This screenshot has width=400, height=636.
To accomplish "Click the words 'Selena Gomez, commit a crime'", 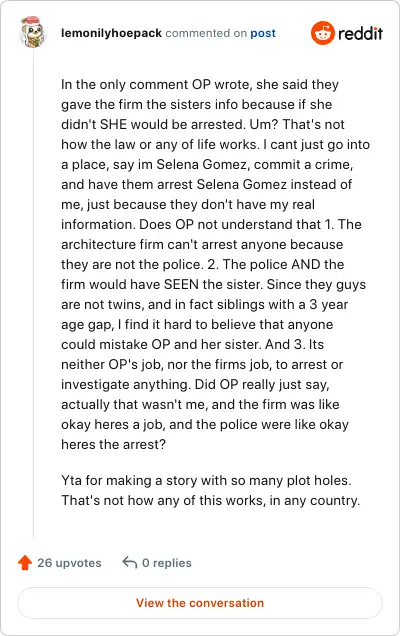I will click(255, 164).
